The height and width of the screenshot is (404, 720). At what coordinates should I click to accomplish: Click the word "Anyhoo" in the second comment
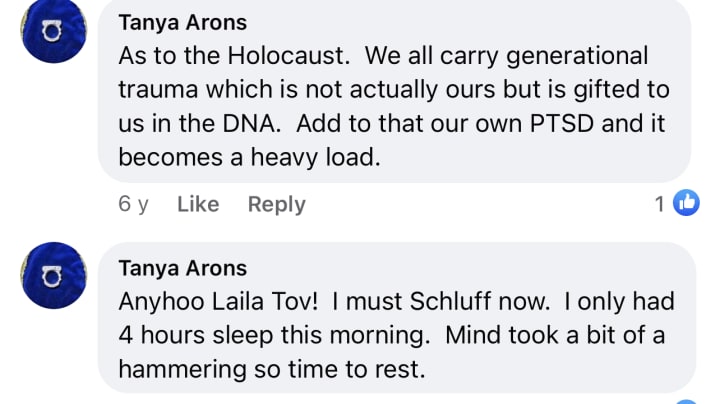pos(158,300)
